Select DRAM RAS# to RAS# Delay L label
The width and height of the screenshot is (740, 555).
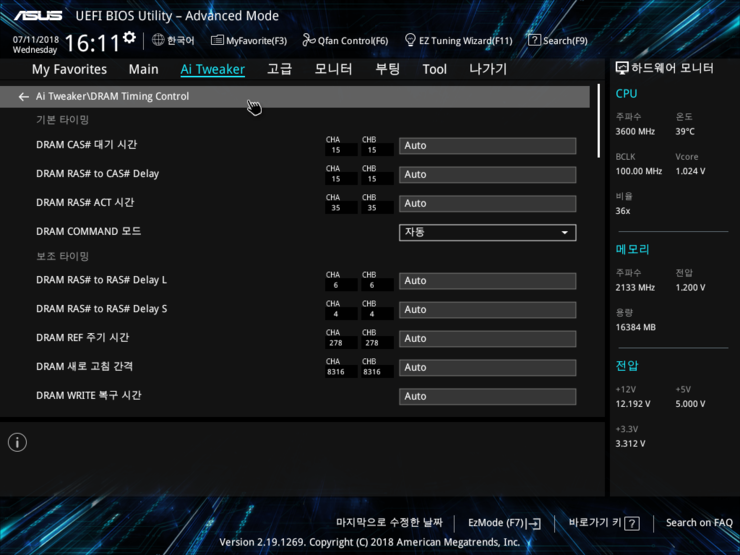101,280
